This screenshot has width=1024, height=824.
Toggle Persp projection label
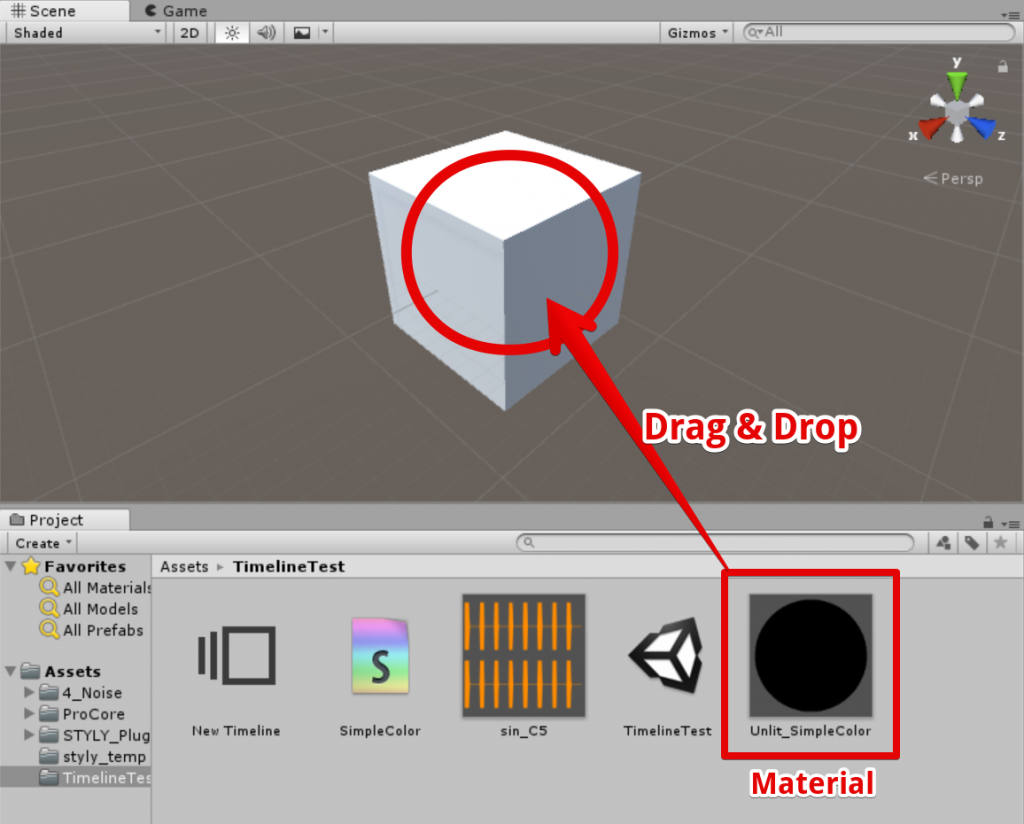[953, 179]
